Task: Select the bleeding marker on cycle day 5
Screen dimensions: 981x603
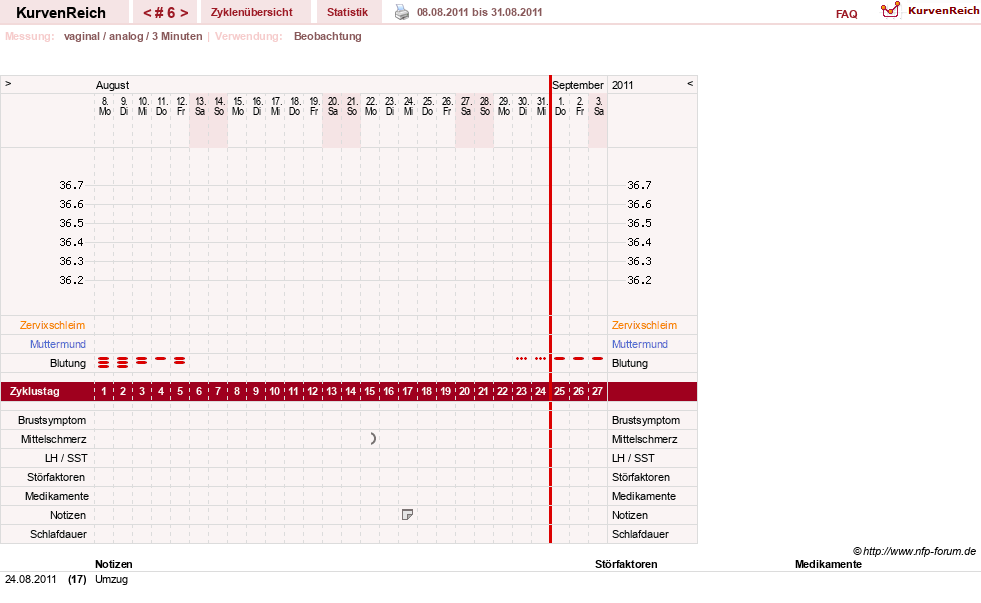Action: [x=180, y=360]
